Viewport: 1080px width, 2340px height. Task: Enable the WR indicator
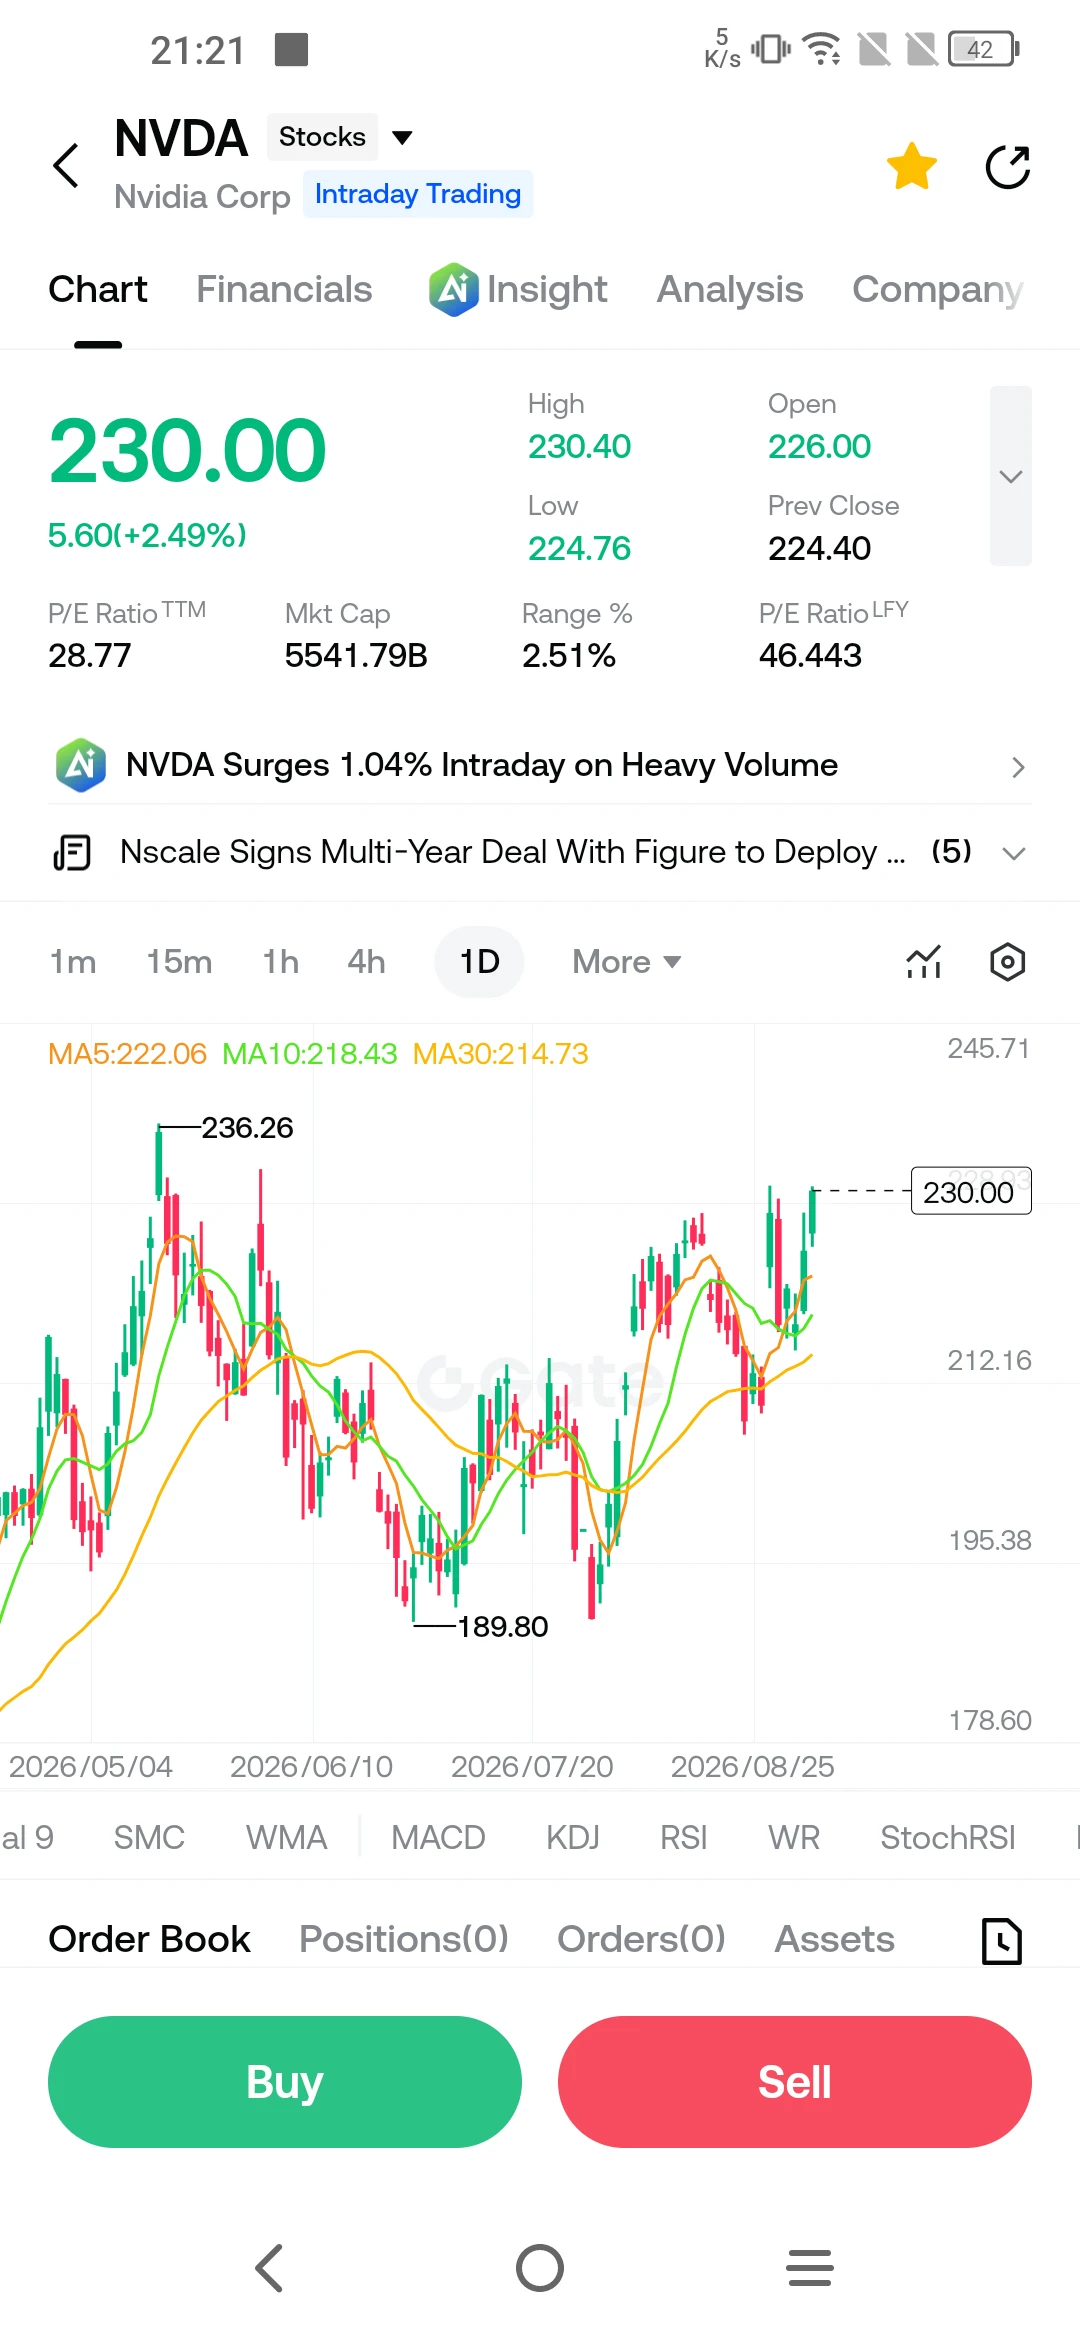[x=794, y=1837]
